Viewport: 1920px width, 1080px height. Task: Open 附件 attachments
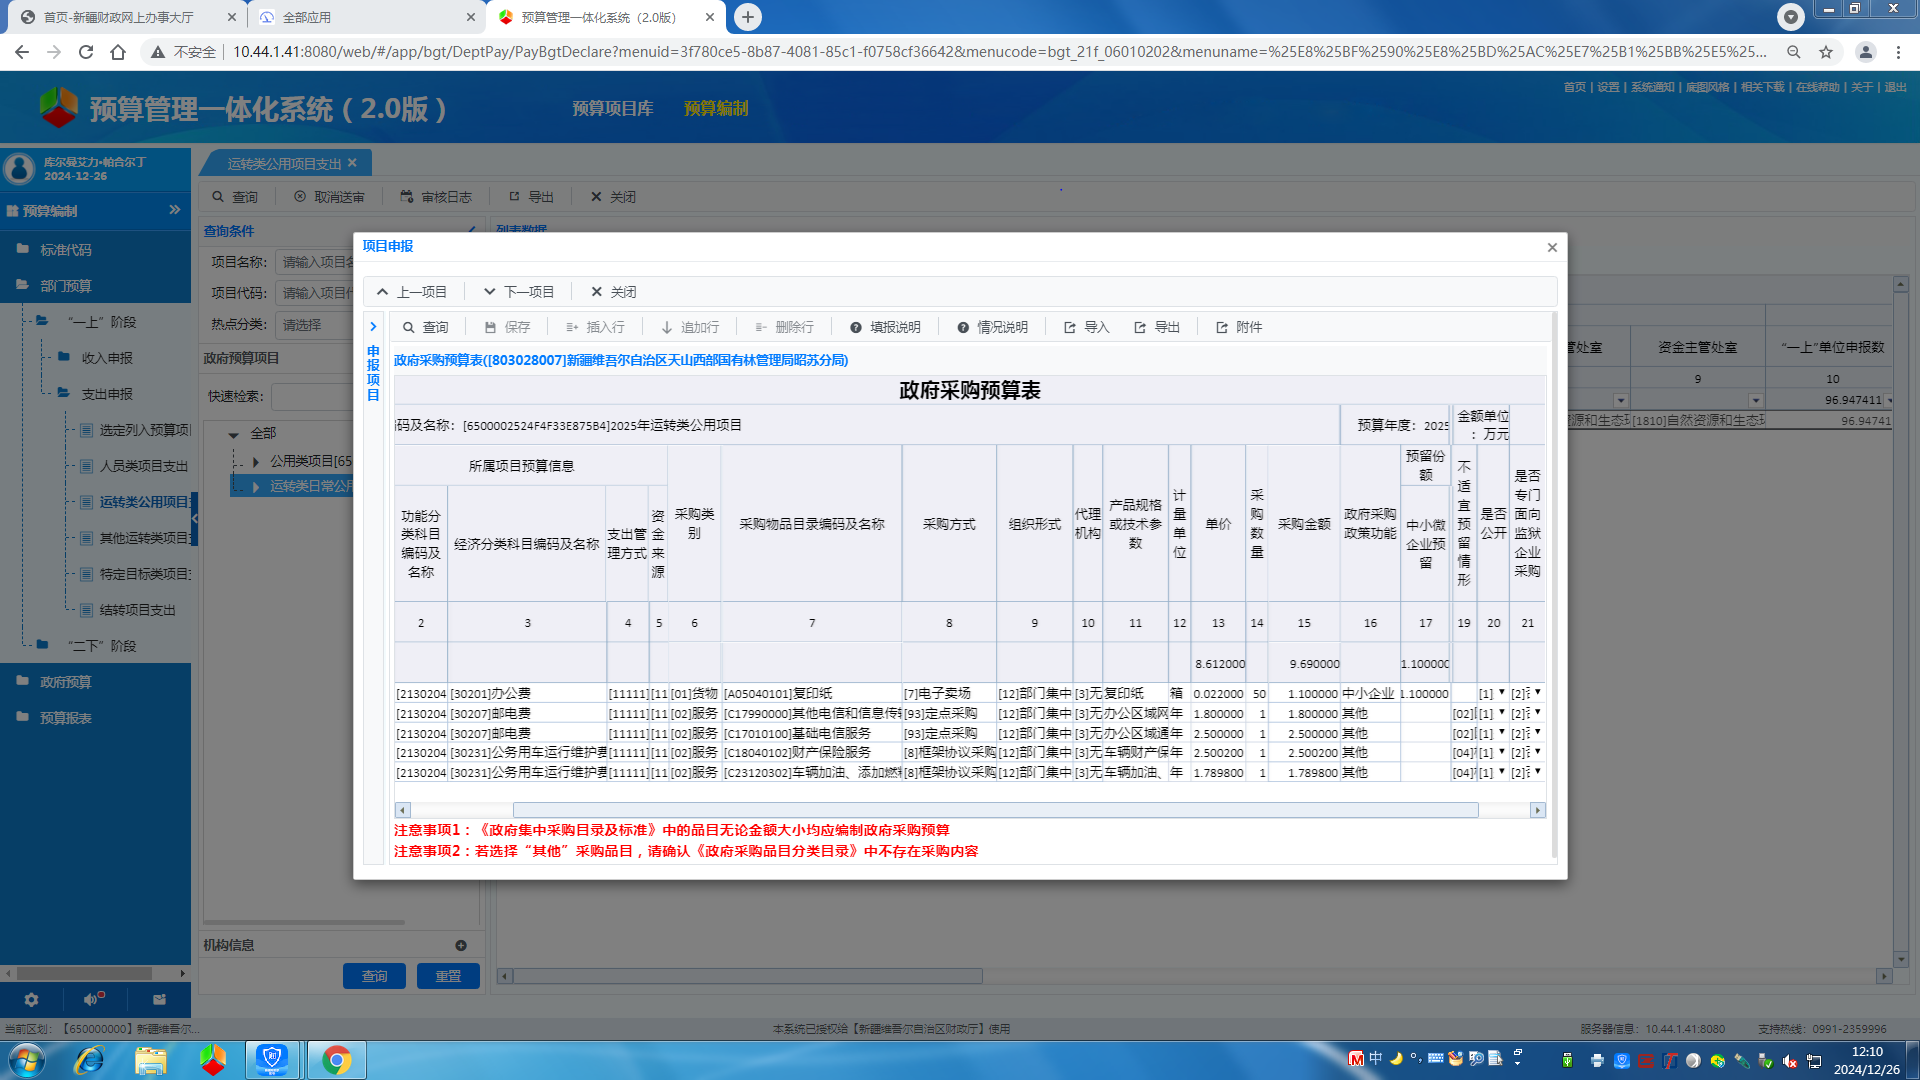point(1238,327)
